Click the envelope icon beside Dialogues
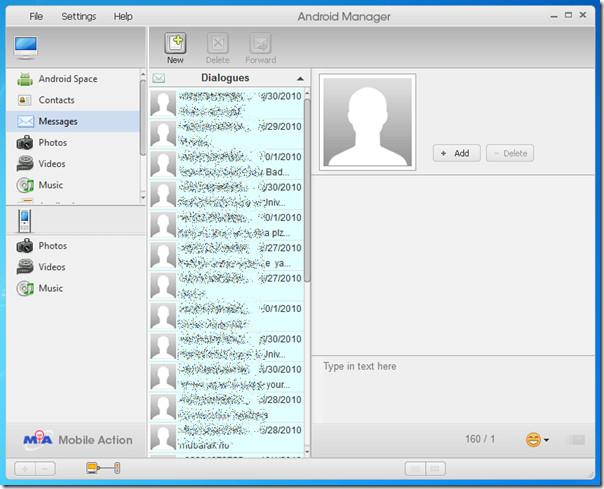The height and width of the screenshot is (489, 604). click(x=159, y=78)
